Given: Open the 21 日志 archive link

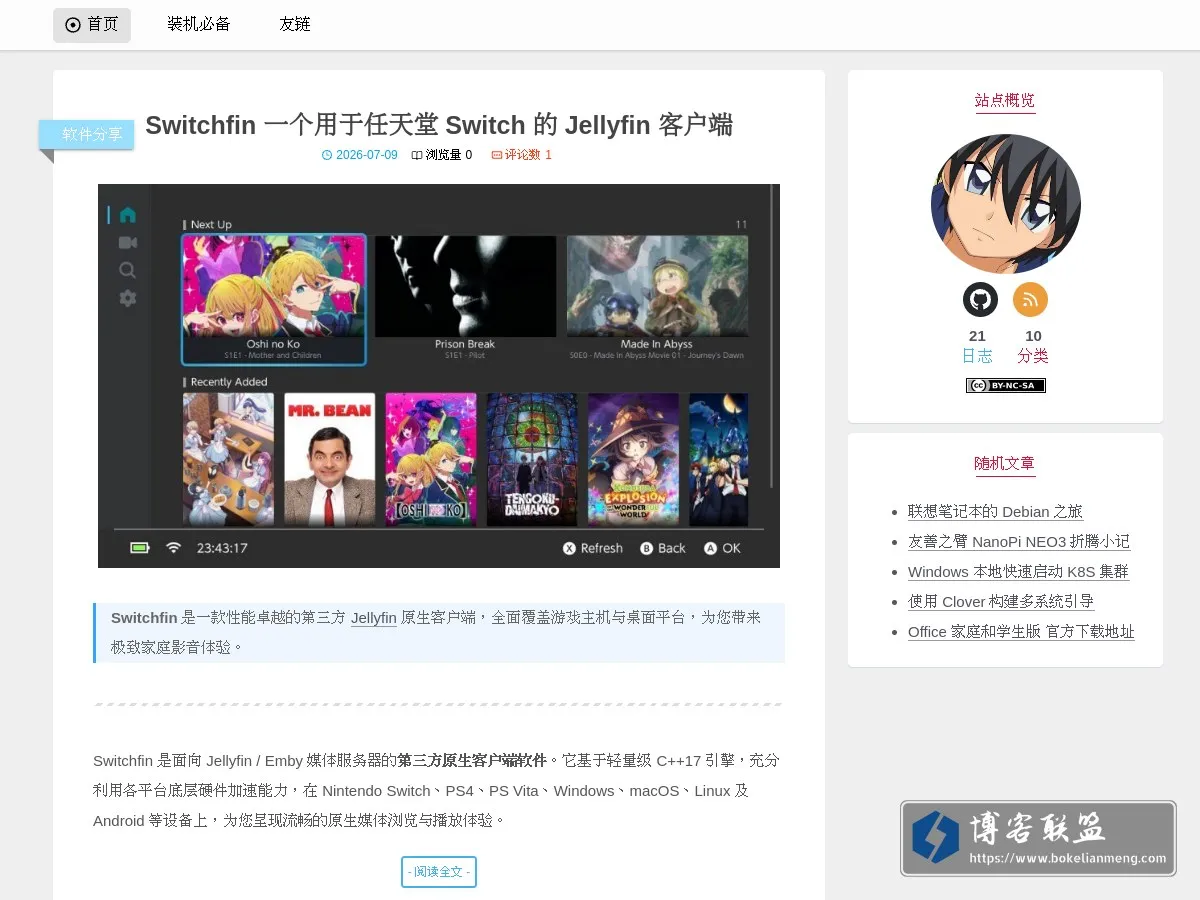Looking at the screenshot, I should click(x=977, y=346).
